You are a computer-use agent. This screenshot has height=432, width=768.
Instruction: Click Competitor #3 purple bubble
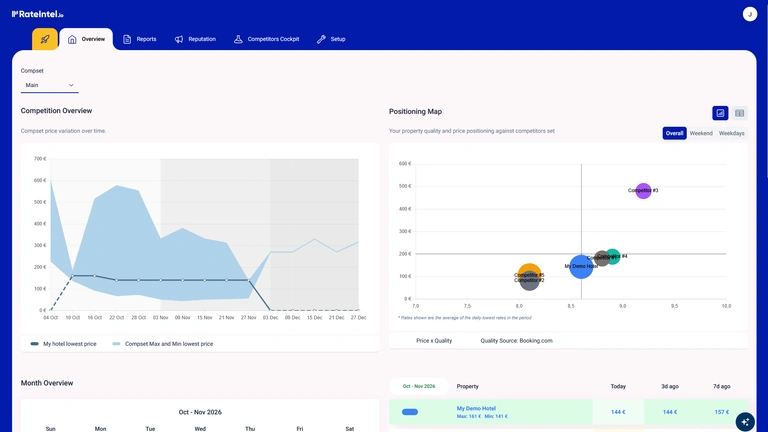(x=643, y=191)
